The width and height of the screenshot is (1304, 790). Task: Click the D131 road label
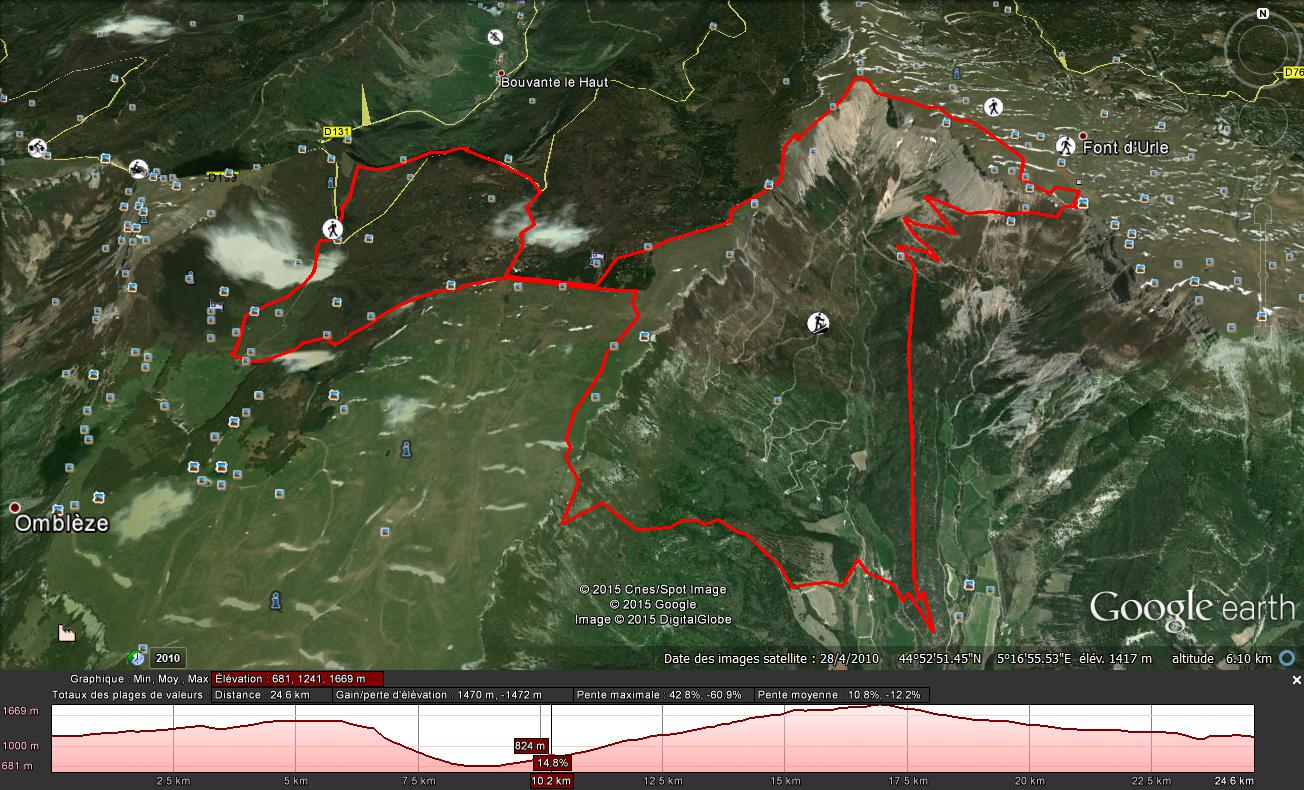335,131
